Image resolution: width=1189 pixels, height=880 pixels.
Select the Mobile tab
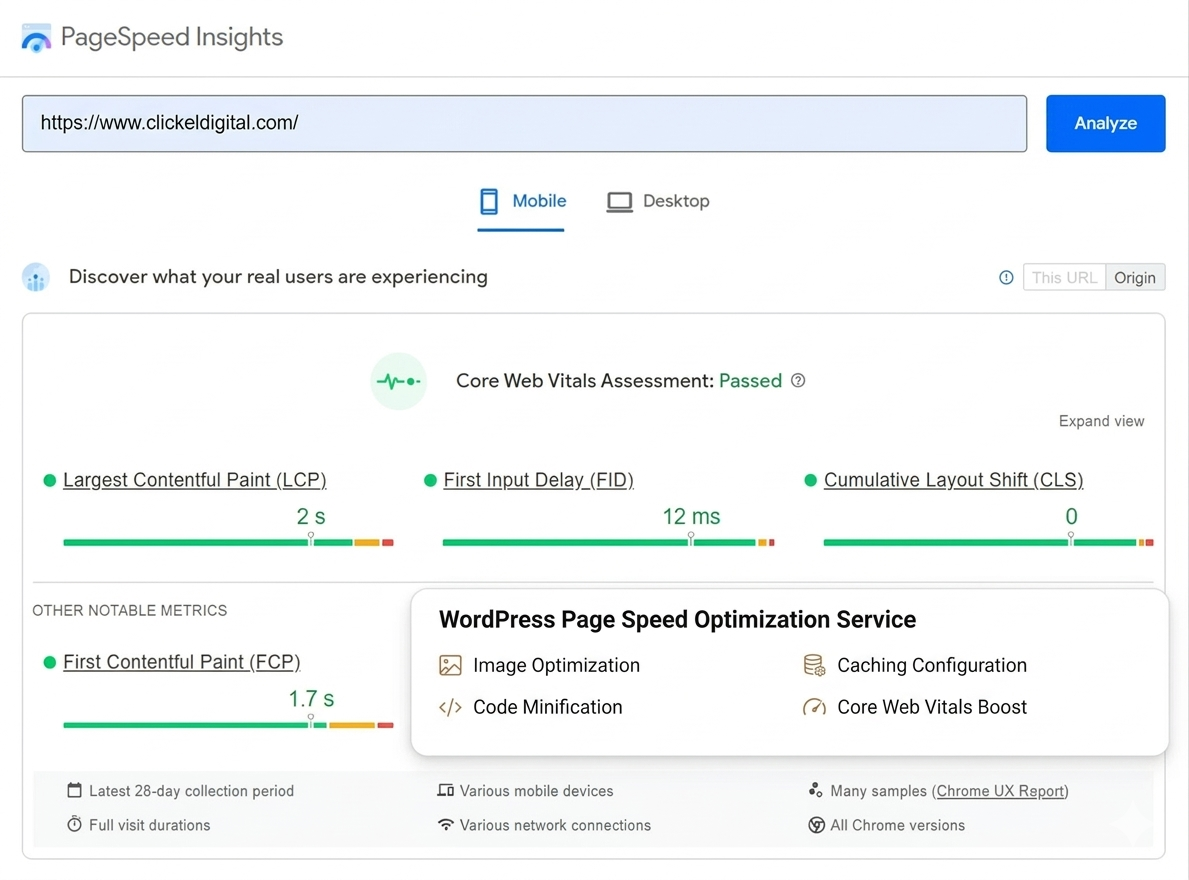pyautogui.click(x=522, y=202)
